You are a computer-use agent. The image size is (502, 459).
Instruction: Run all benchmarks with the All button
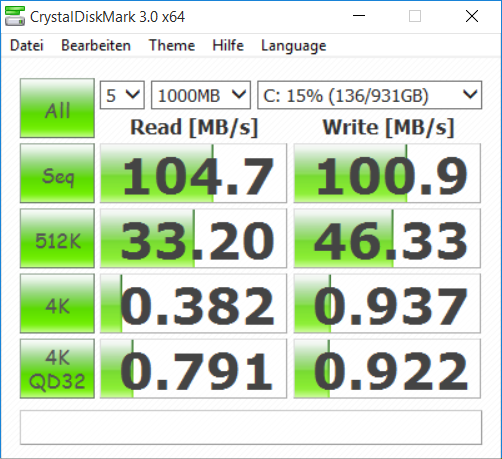(x=57, y=108)
